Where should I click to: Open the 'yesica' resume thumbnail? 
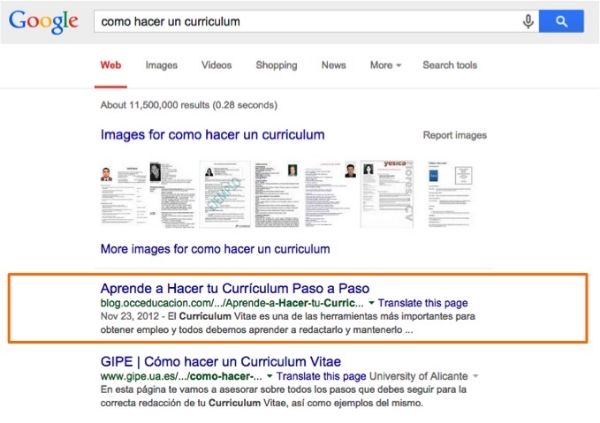pyautogui.click(x=387, y=194)
